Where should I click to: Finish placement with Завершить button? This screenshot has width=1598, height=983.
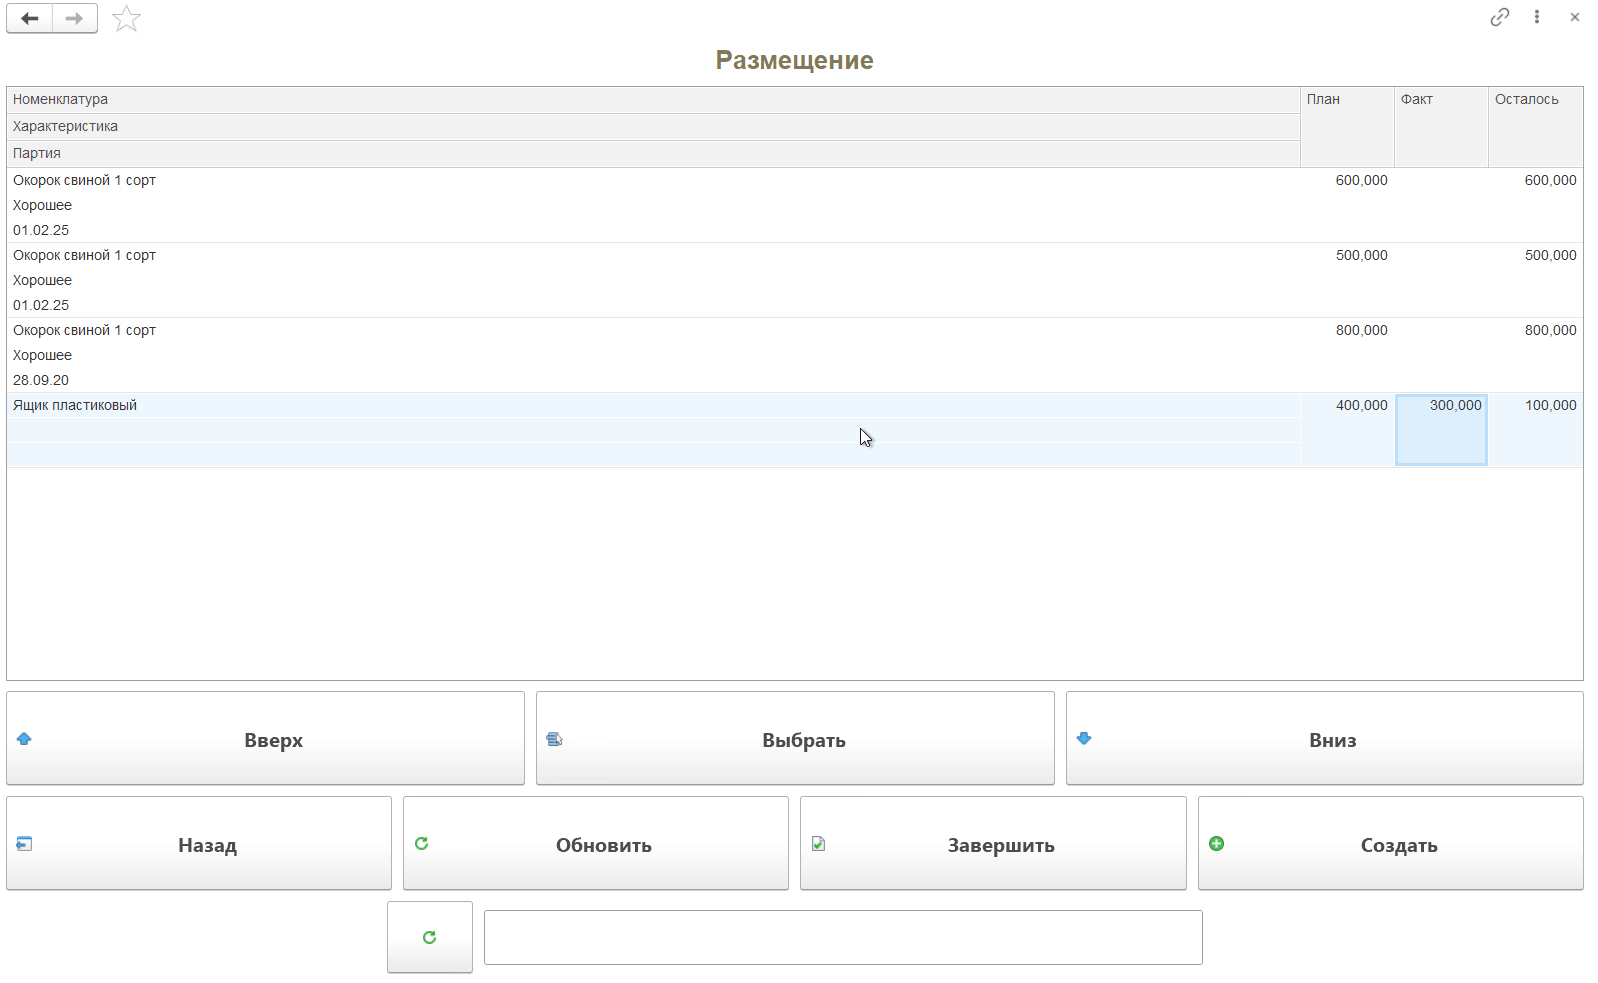click(x=993, y=844)
